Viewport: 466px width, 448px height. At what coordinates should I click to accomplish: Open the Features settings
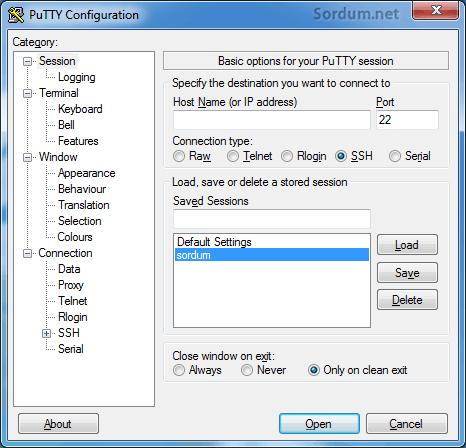point(78,141)
